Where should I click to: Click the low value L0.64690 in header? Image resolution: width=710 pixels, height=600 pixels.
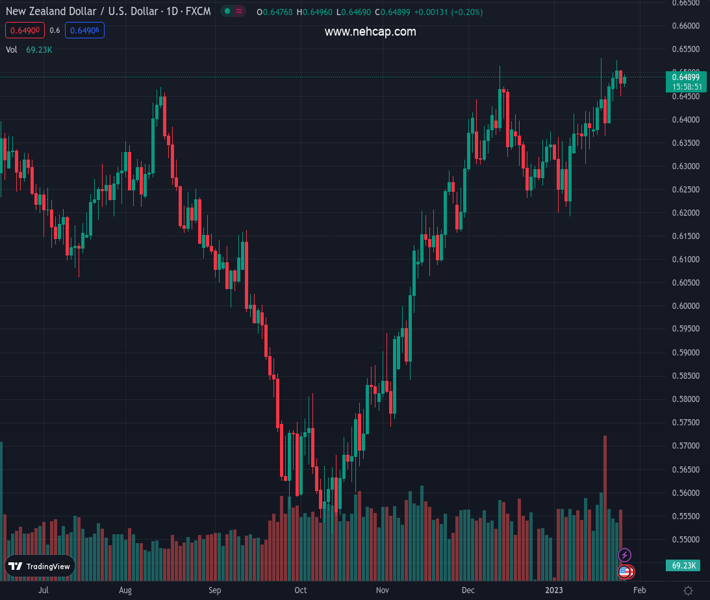[x=354, y=12]
